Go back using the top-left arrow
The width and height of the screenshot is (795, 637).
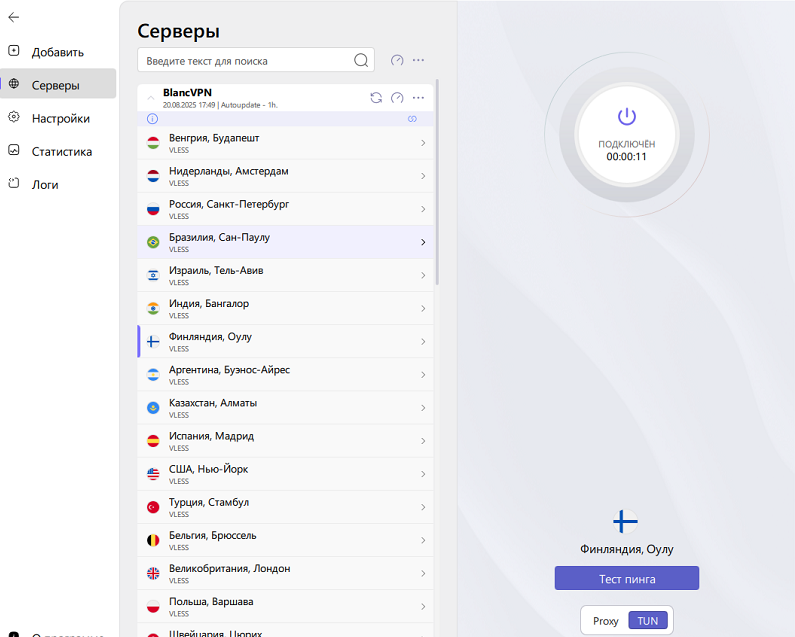(14, 17)
